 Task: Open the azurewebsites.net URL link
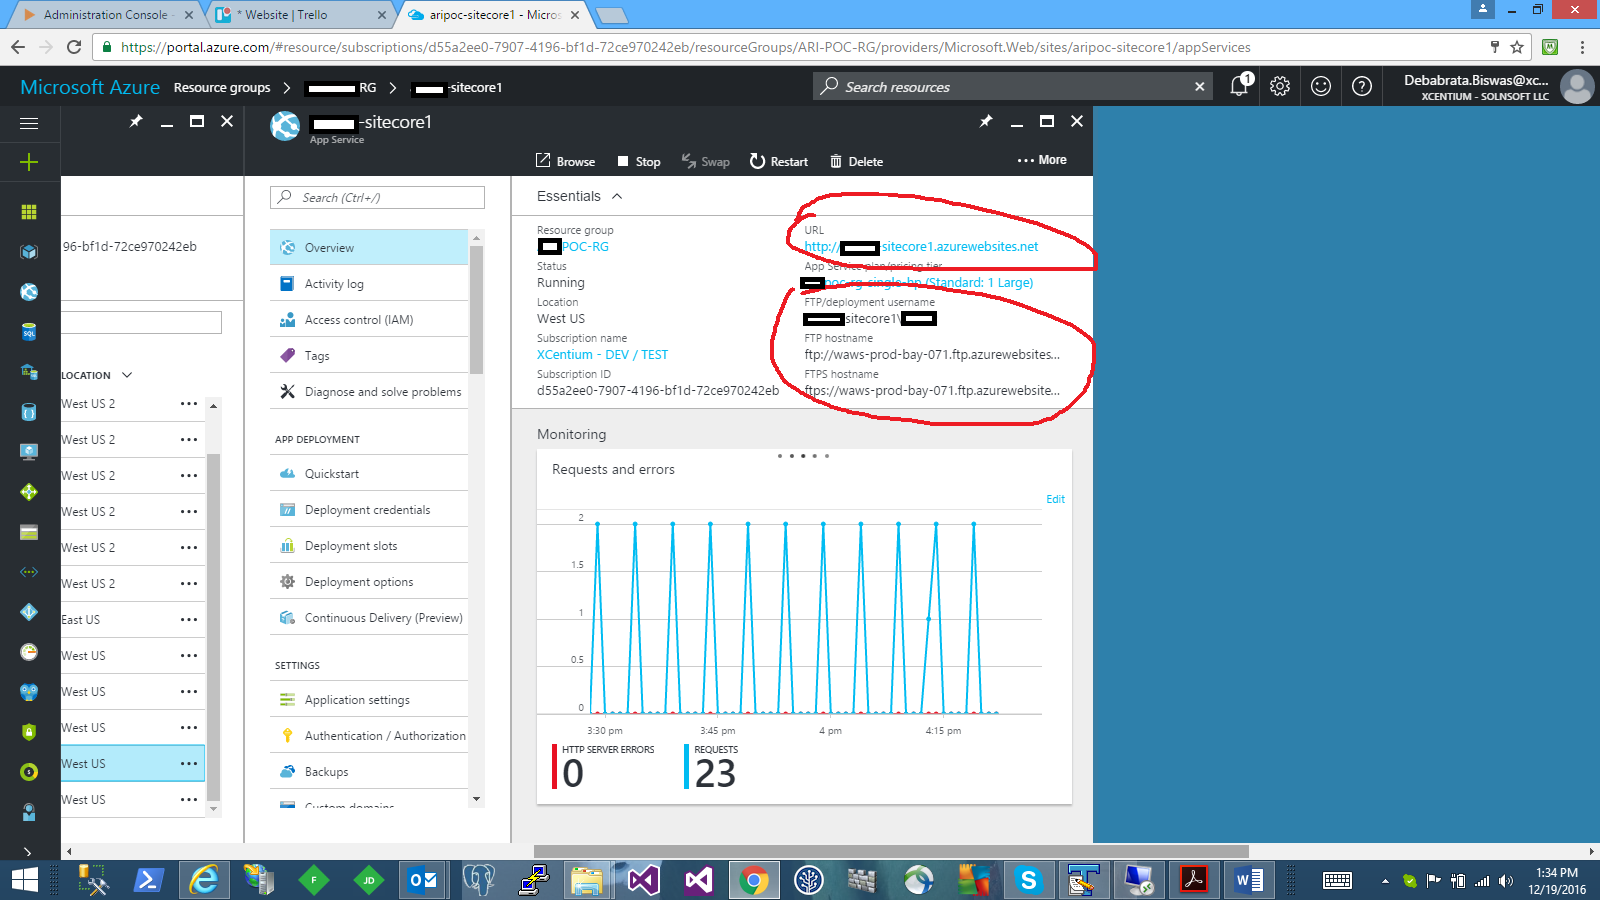921,246
